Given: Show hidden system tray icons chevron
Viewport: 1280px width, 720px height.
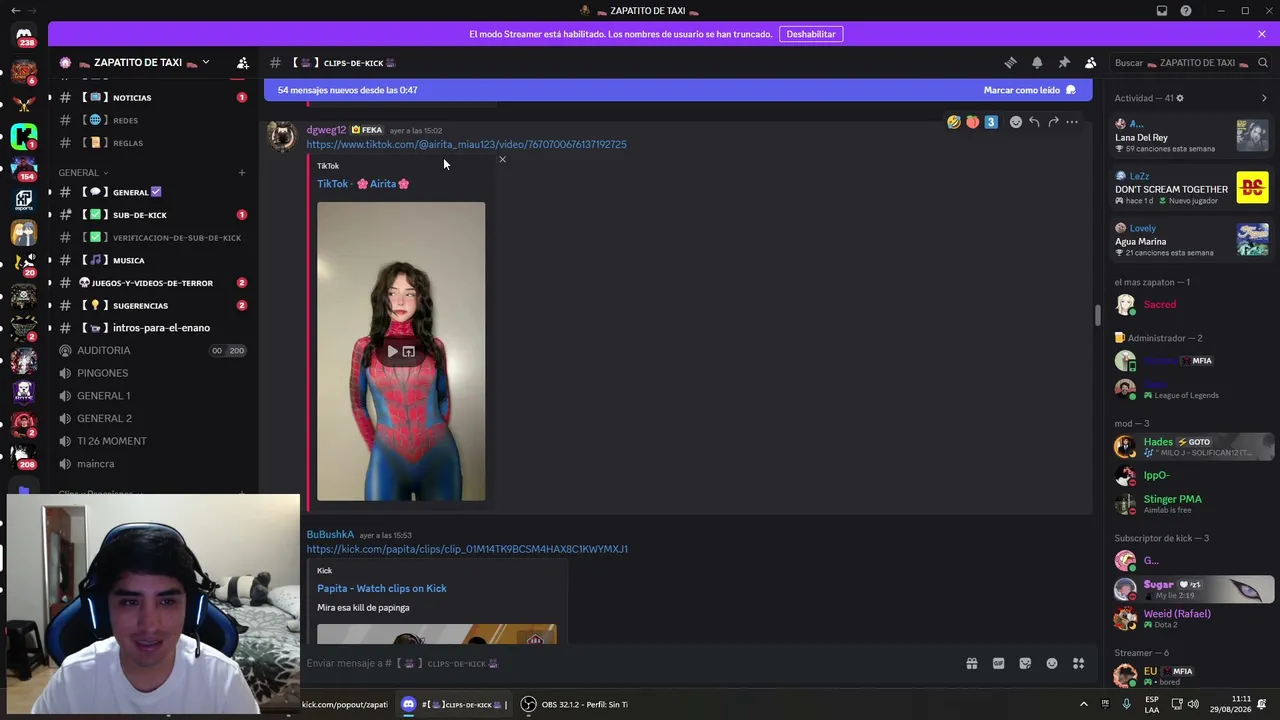Looking at the screenshot, I should (x=1083, y=704).
